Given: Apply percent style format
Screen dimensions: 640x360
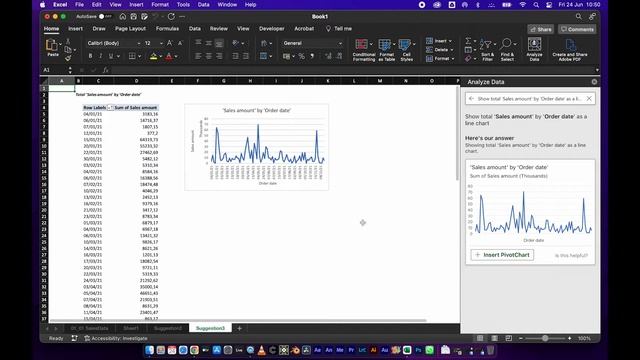Looking at the screenshot, I should coord(302,56).
